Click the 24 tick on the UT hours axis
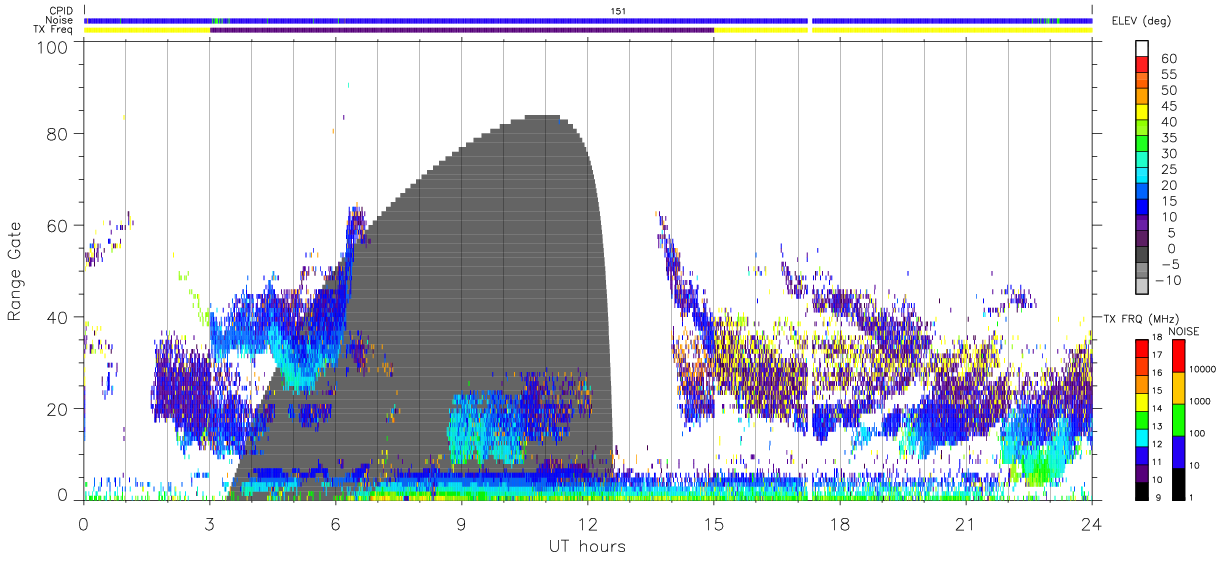The height and width of the screenshot is (567, 1228). click(1092, 524)
